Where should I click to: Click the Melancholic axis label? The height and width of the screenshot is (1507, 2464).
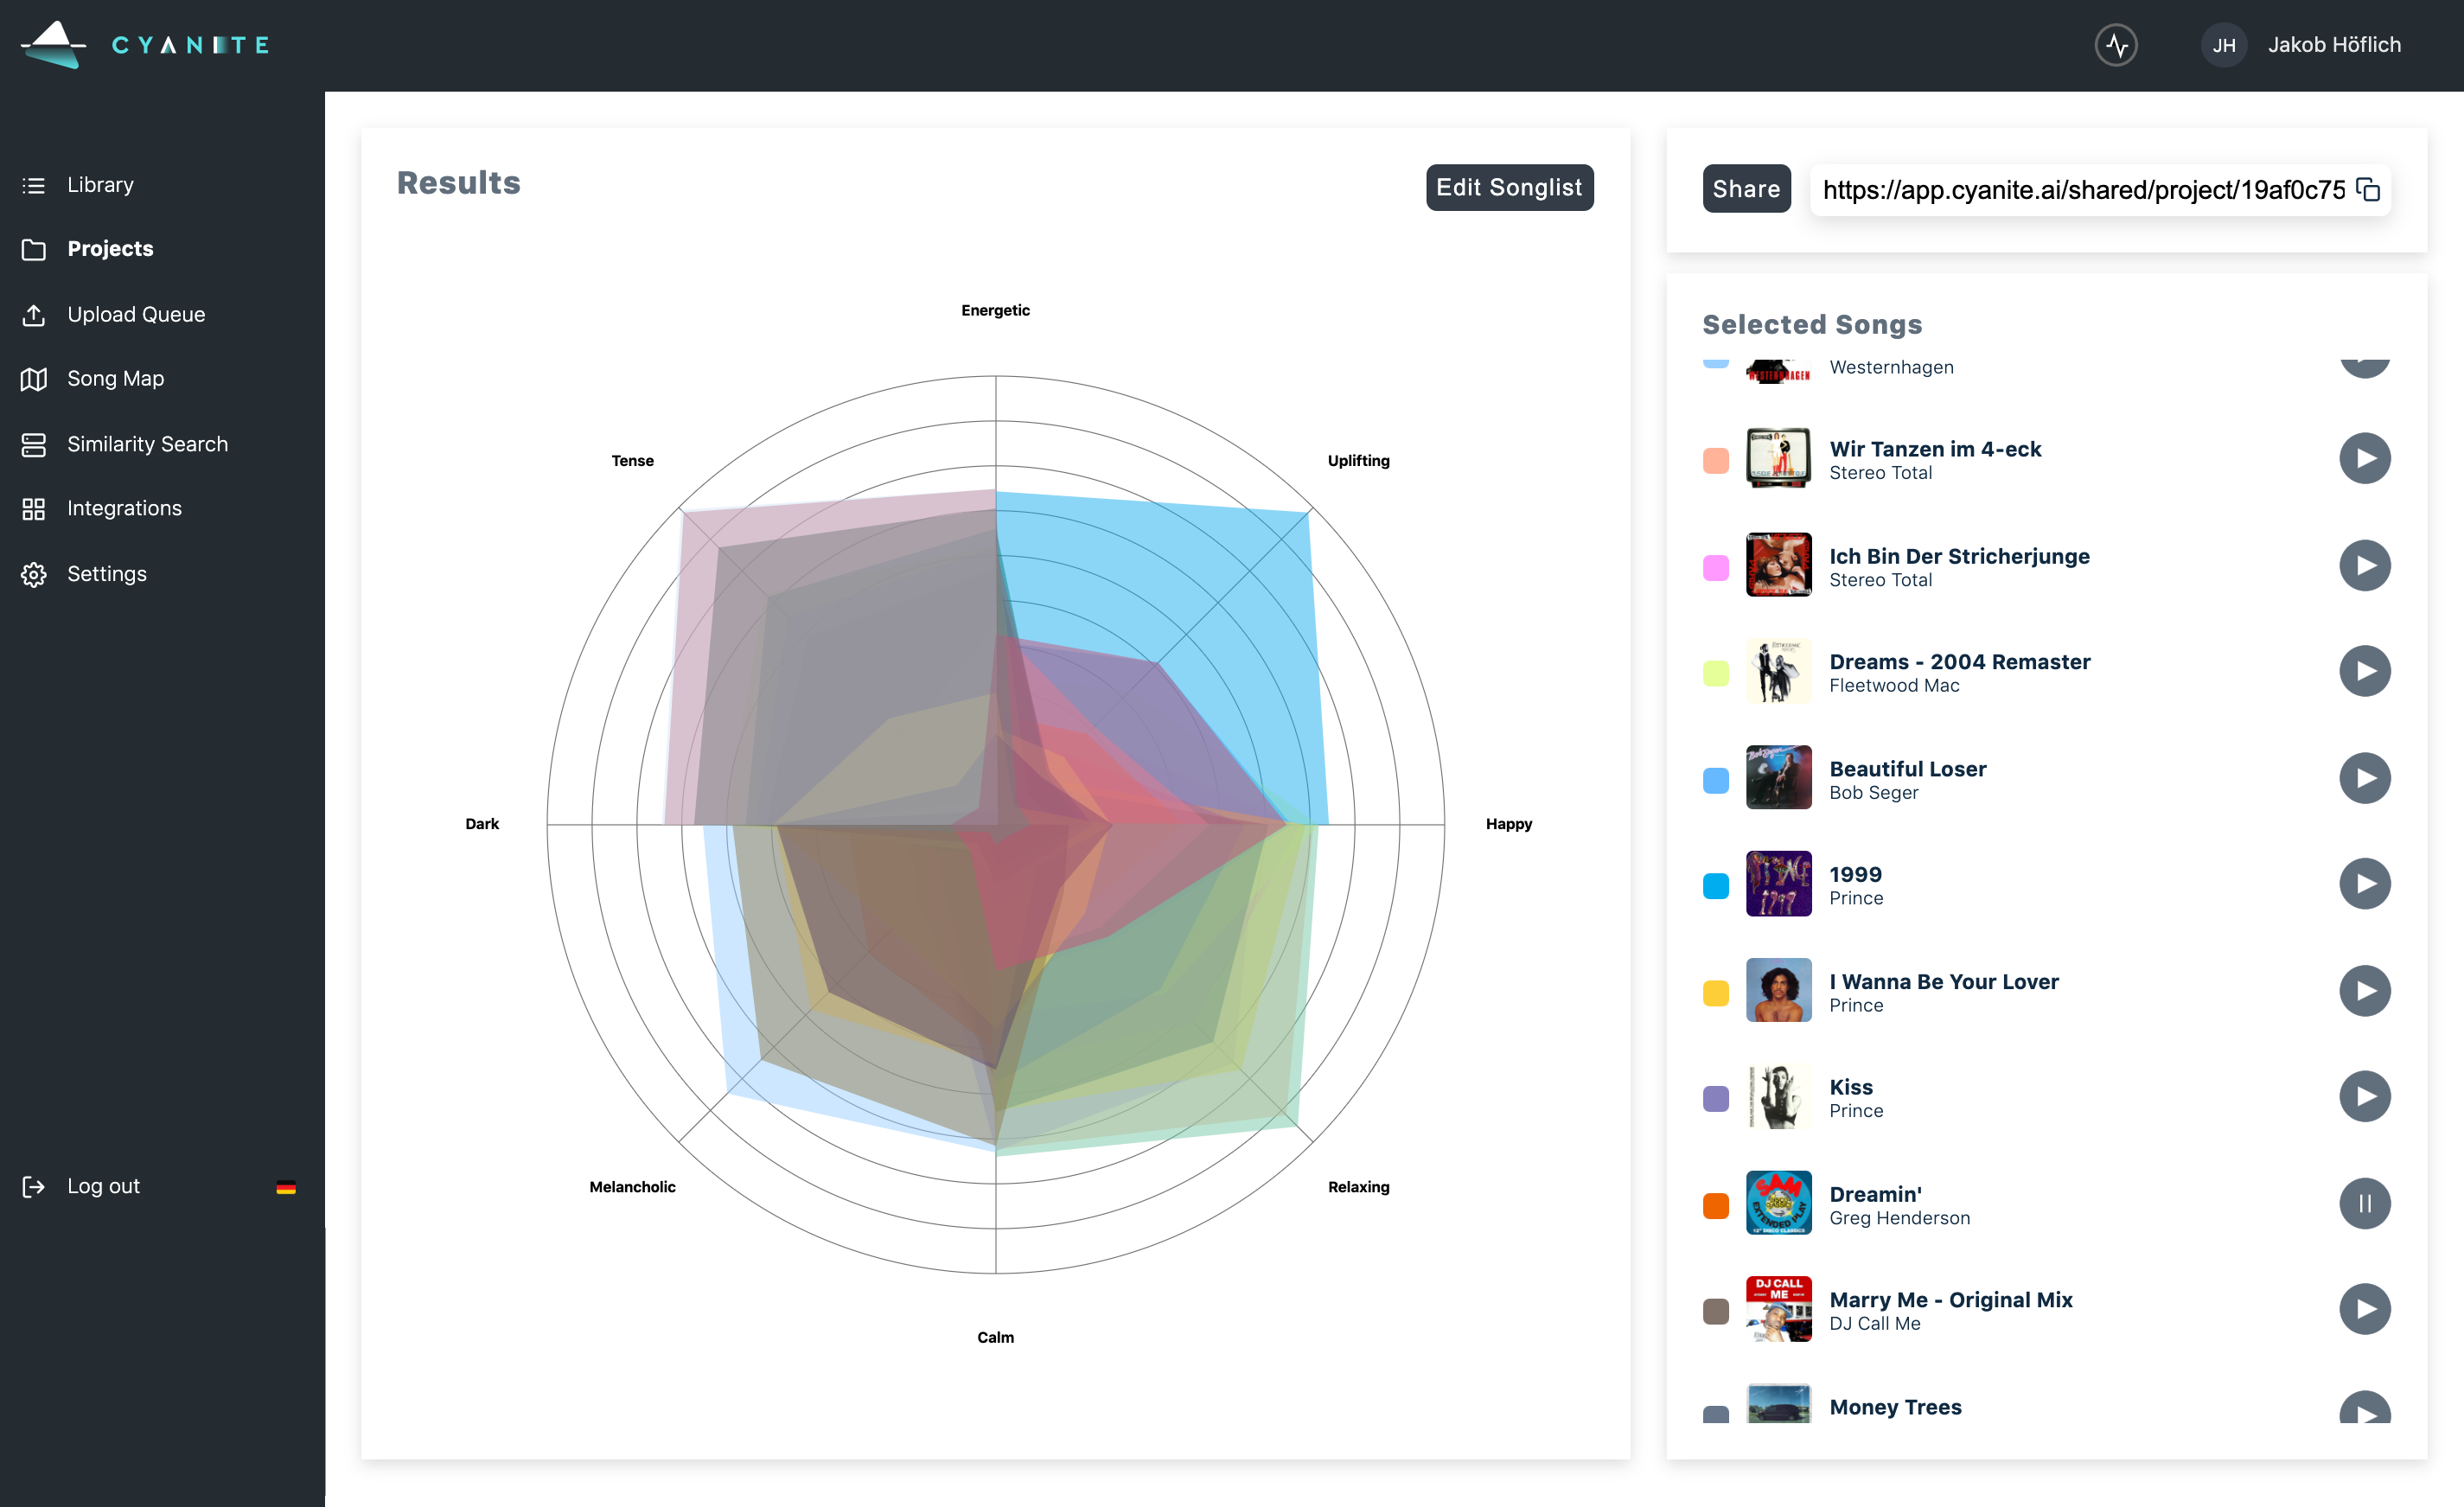tap(632, 1187)
